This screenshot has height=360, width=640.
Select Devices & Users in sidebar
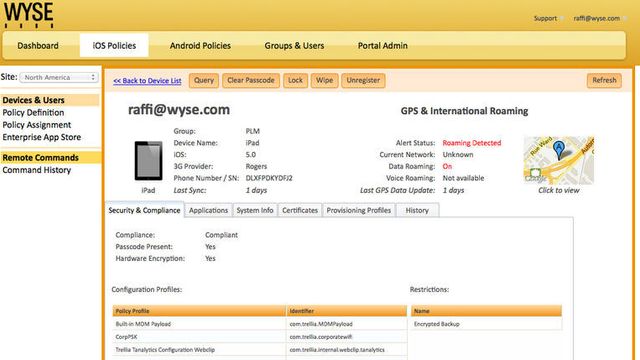click(x=50, y=100)
